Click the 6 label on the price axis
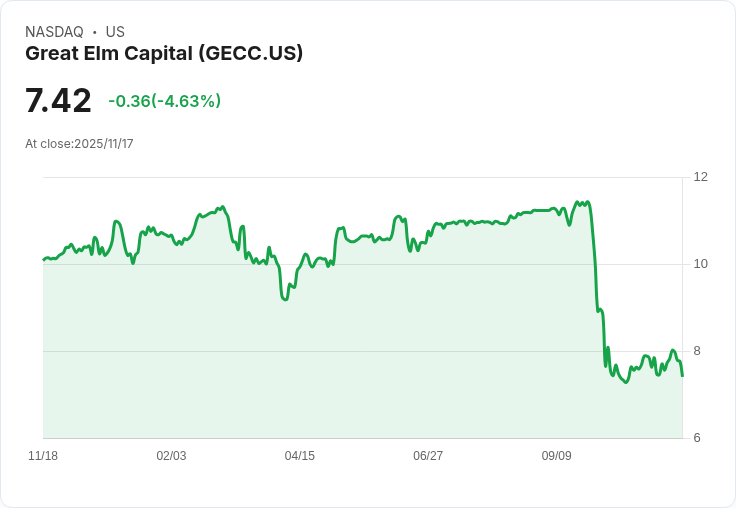Screen dimensions: 736x508 [x=697, y=438]
